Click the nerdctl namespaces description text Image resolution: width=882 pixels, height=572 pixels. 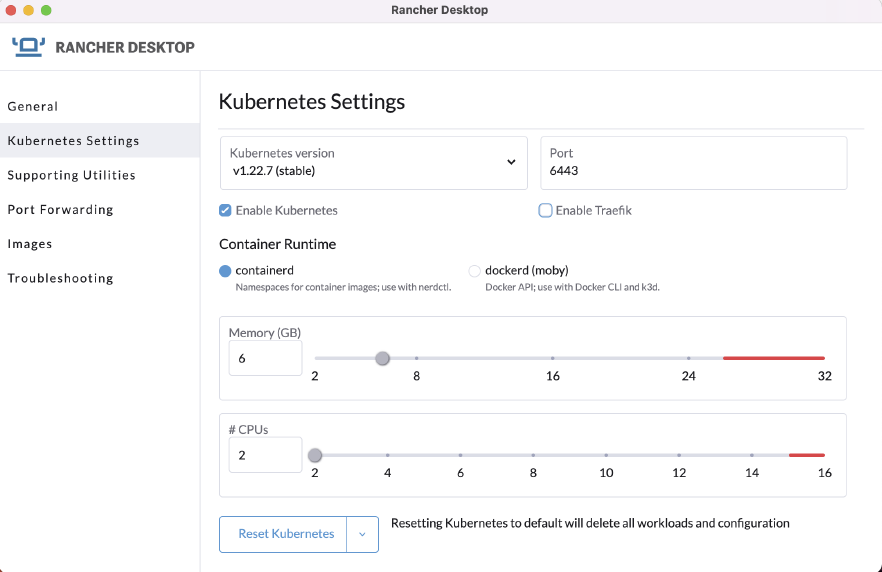pyautogui.click(x=343, y=287)
